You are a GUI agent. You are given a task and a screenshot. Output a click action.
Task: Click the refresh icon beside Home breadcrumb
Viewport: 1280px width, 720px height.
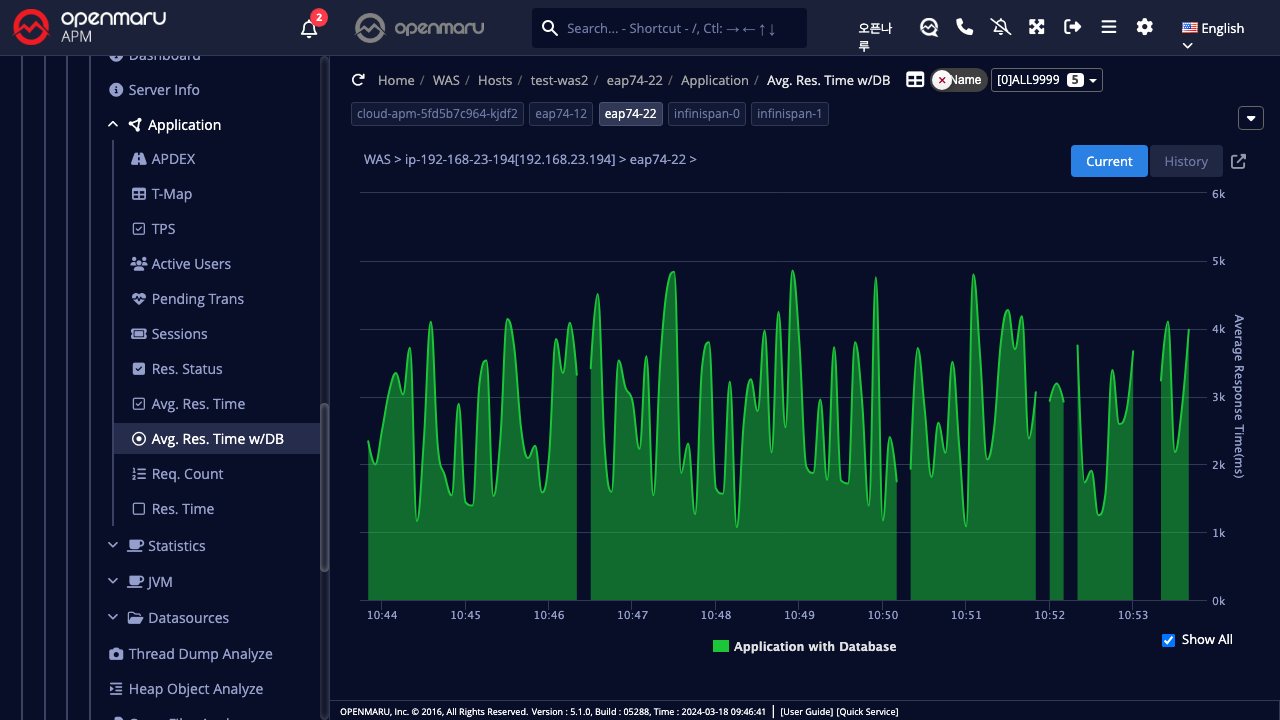click(x=358, y=80)
